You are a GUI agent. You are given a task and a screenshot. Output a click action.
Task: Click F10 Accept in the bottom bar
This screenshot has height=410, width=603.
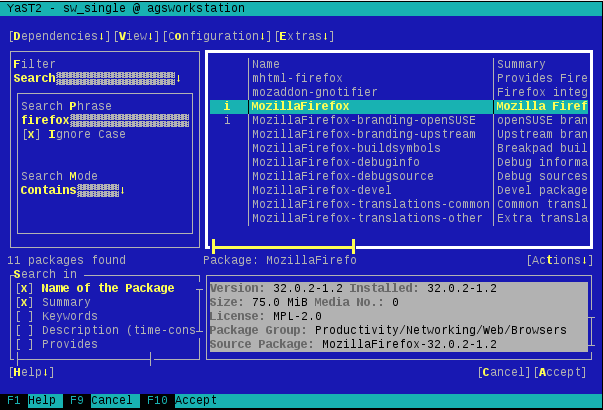point(182,400)
